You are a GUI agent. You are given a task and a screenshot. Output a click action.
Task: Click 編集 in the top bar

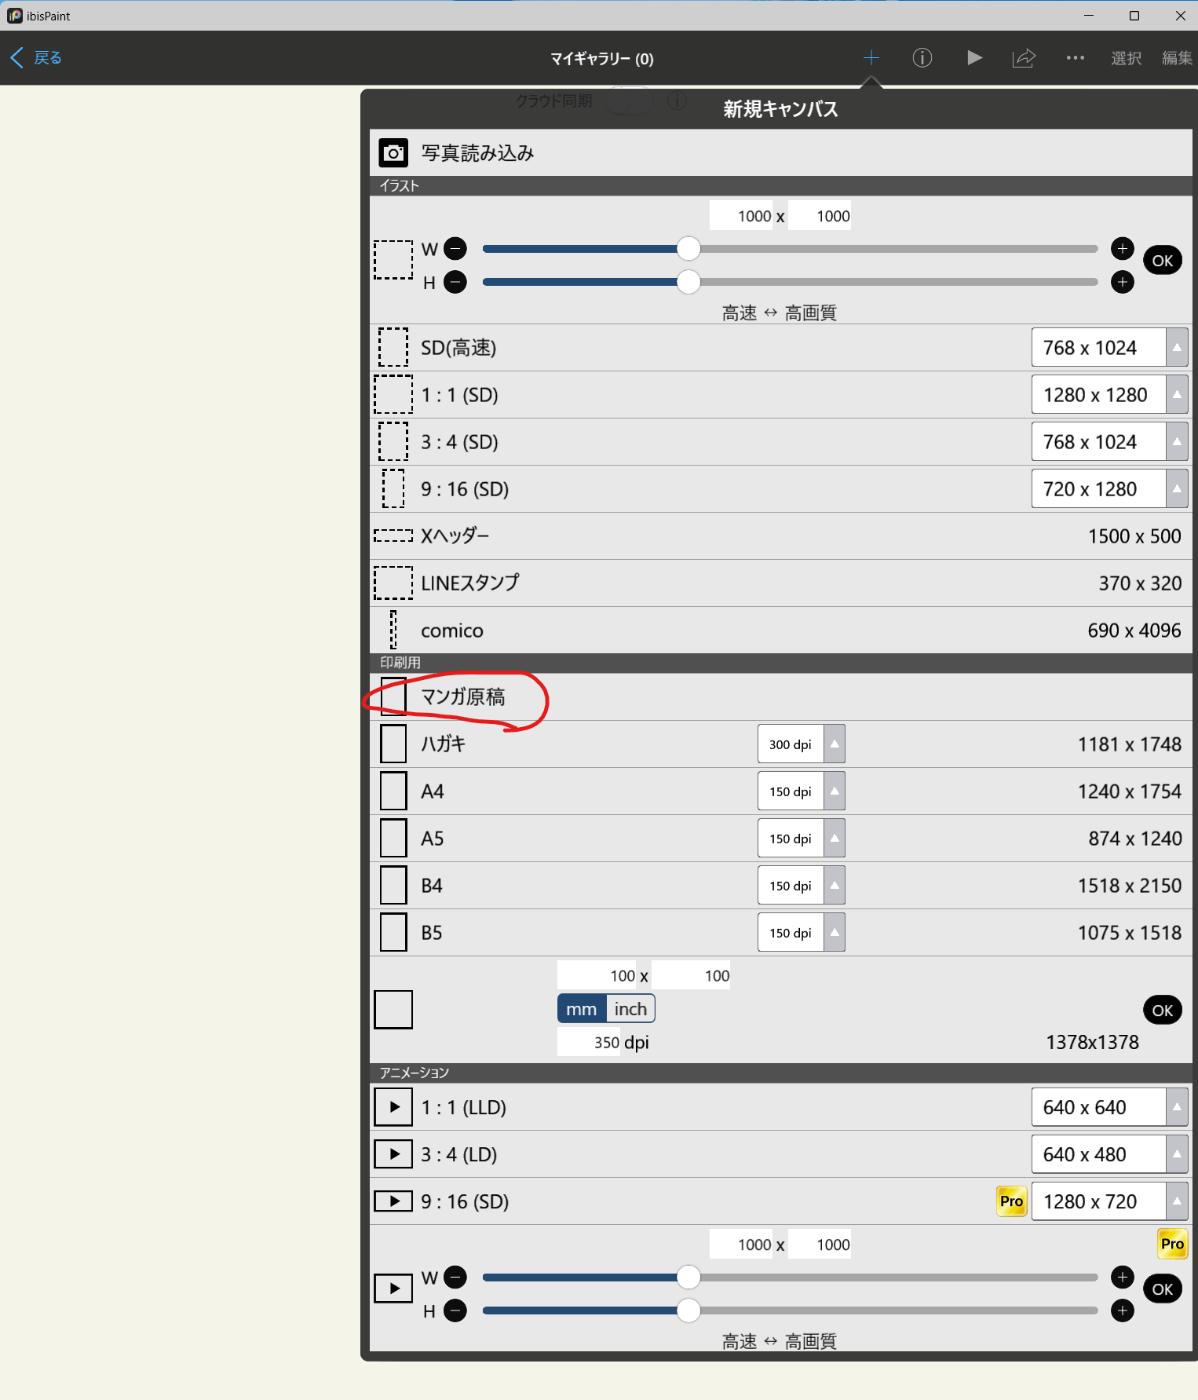tap(1177, 58)
